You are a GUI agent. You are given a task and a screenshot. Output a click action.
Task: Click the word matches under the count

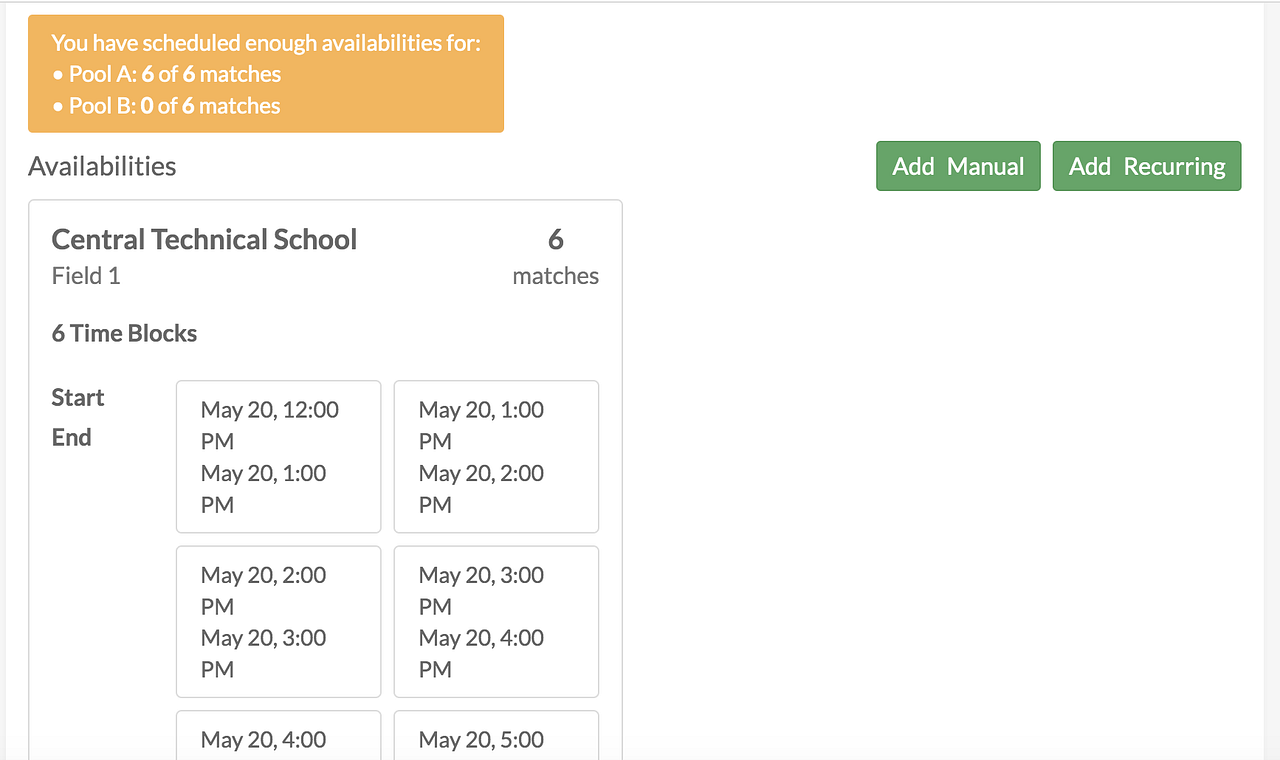[x=555, y=276]
